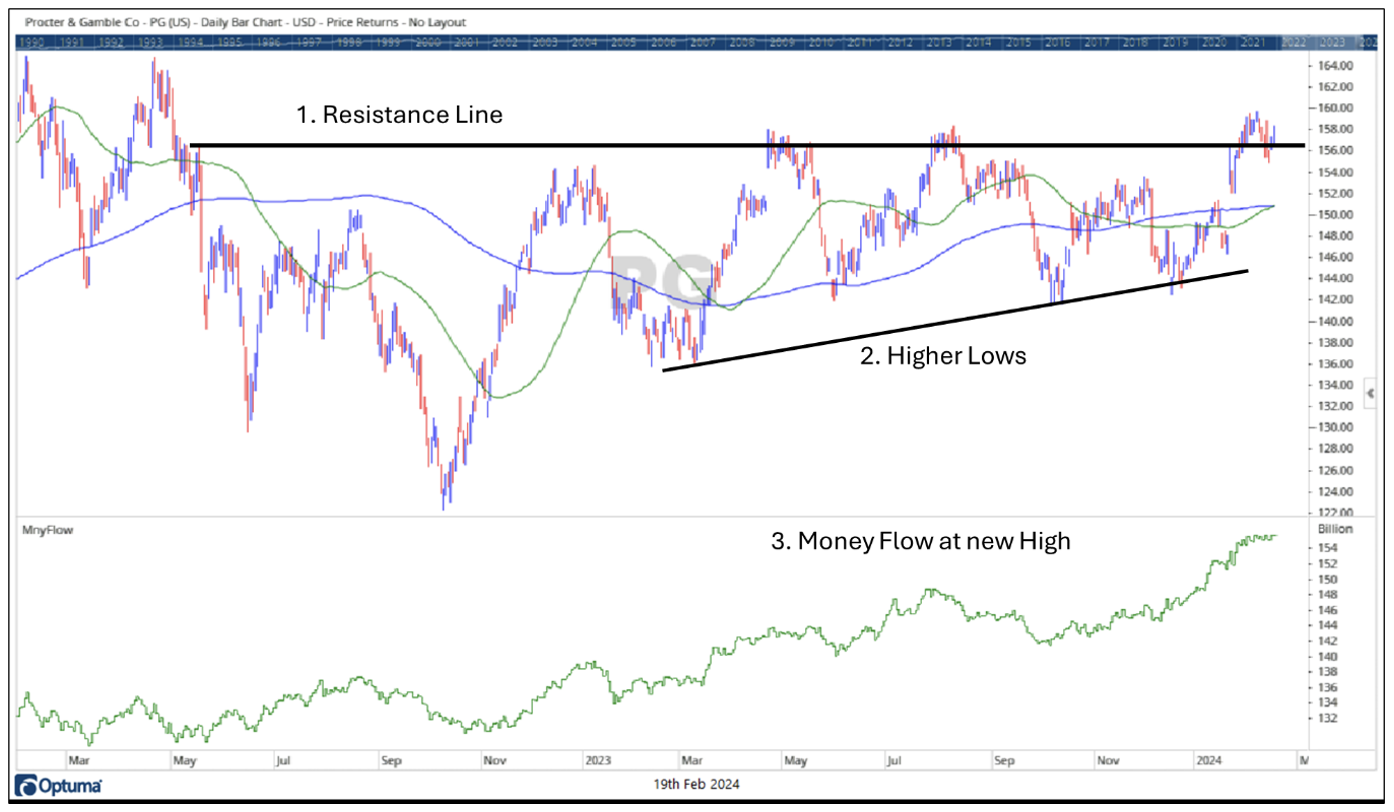Click the 144.00 price axis label
The height and width of the screenshot is (812, 1394).
[1335, 278]
